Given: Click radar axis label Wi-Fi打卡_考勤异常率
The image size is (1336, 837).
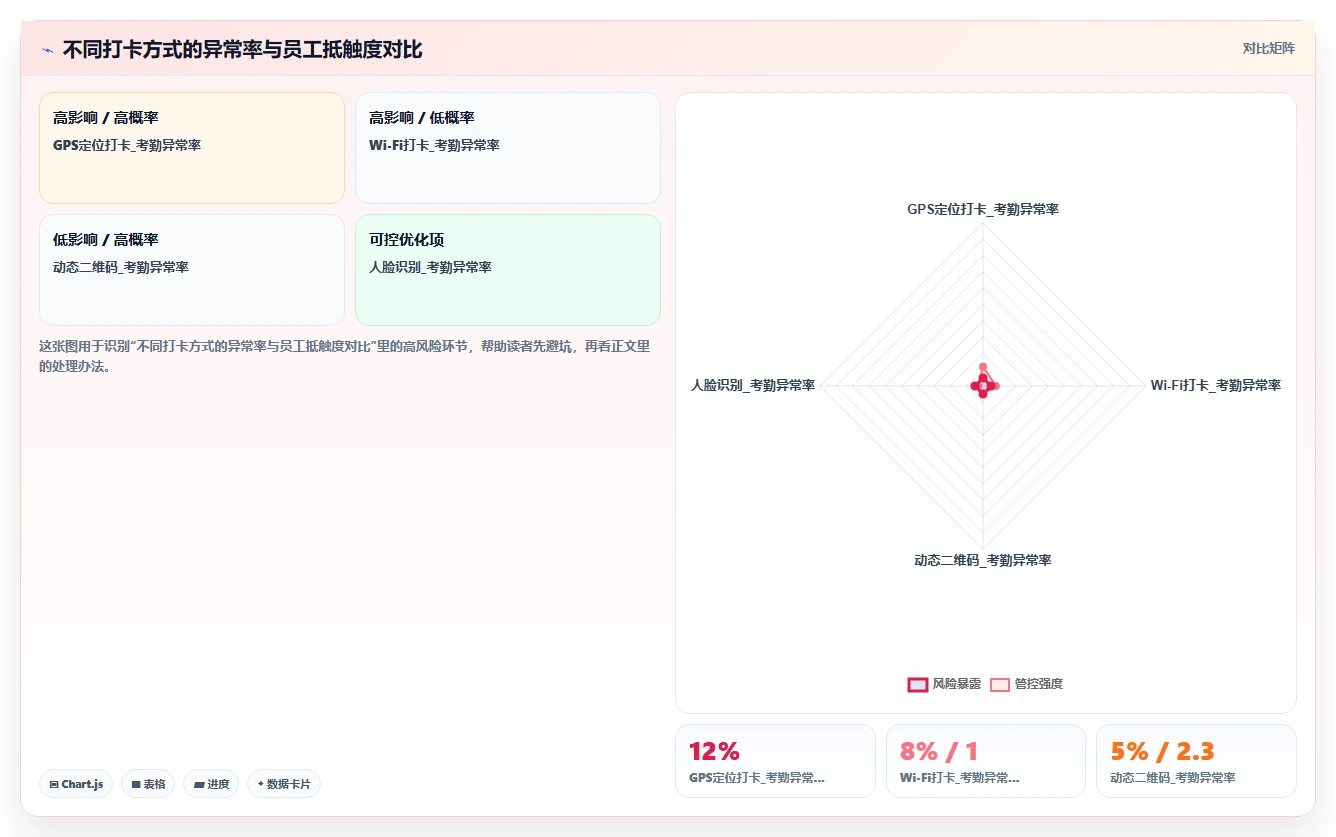Looking at the screenshot, I should pyautogui.click(x=1215, y=385).
